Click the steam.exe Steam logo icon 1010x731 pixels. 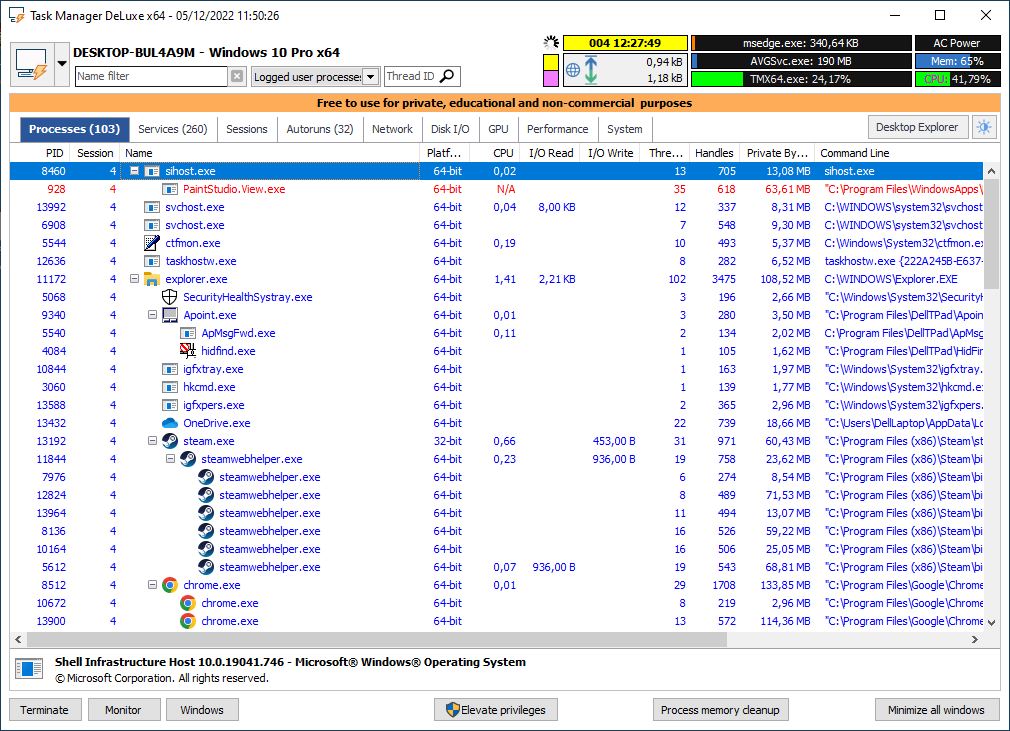[170, 441]
